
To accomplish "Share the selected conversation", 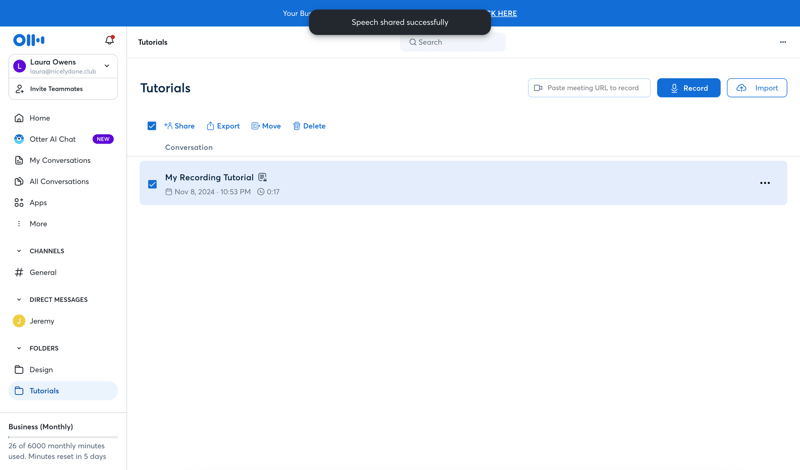I will pyautogui.click(x=179, y=126).
